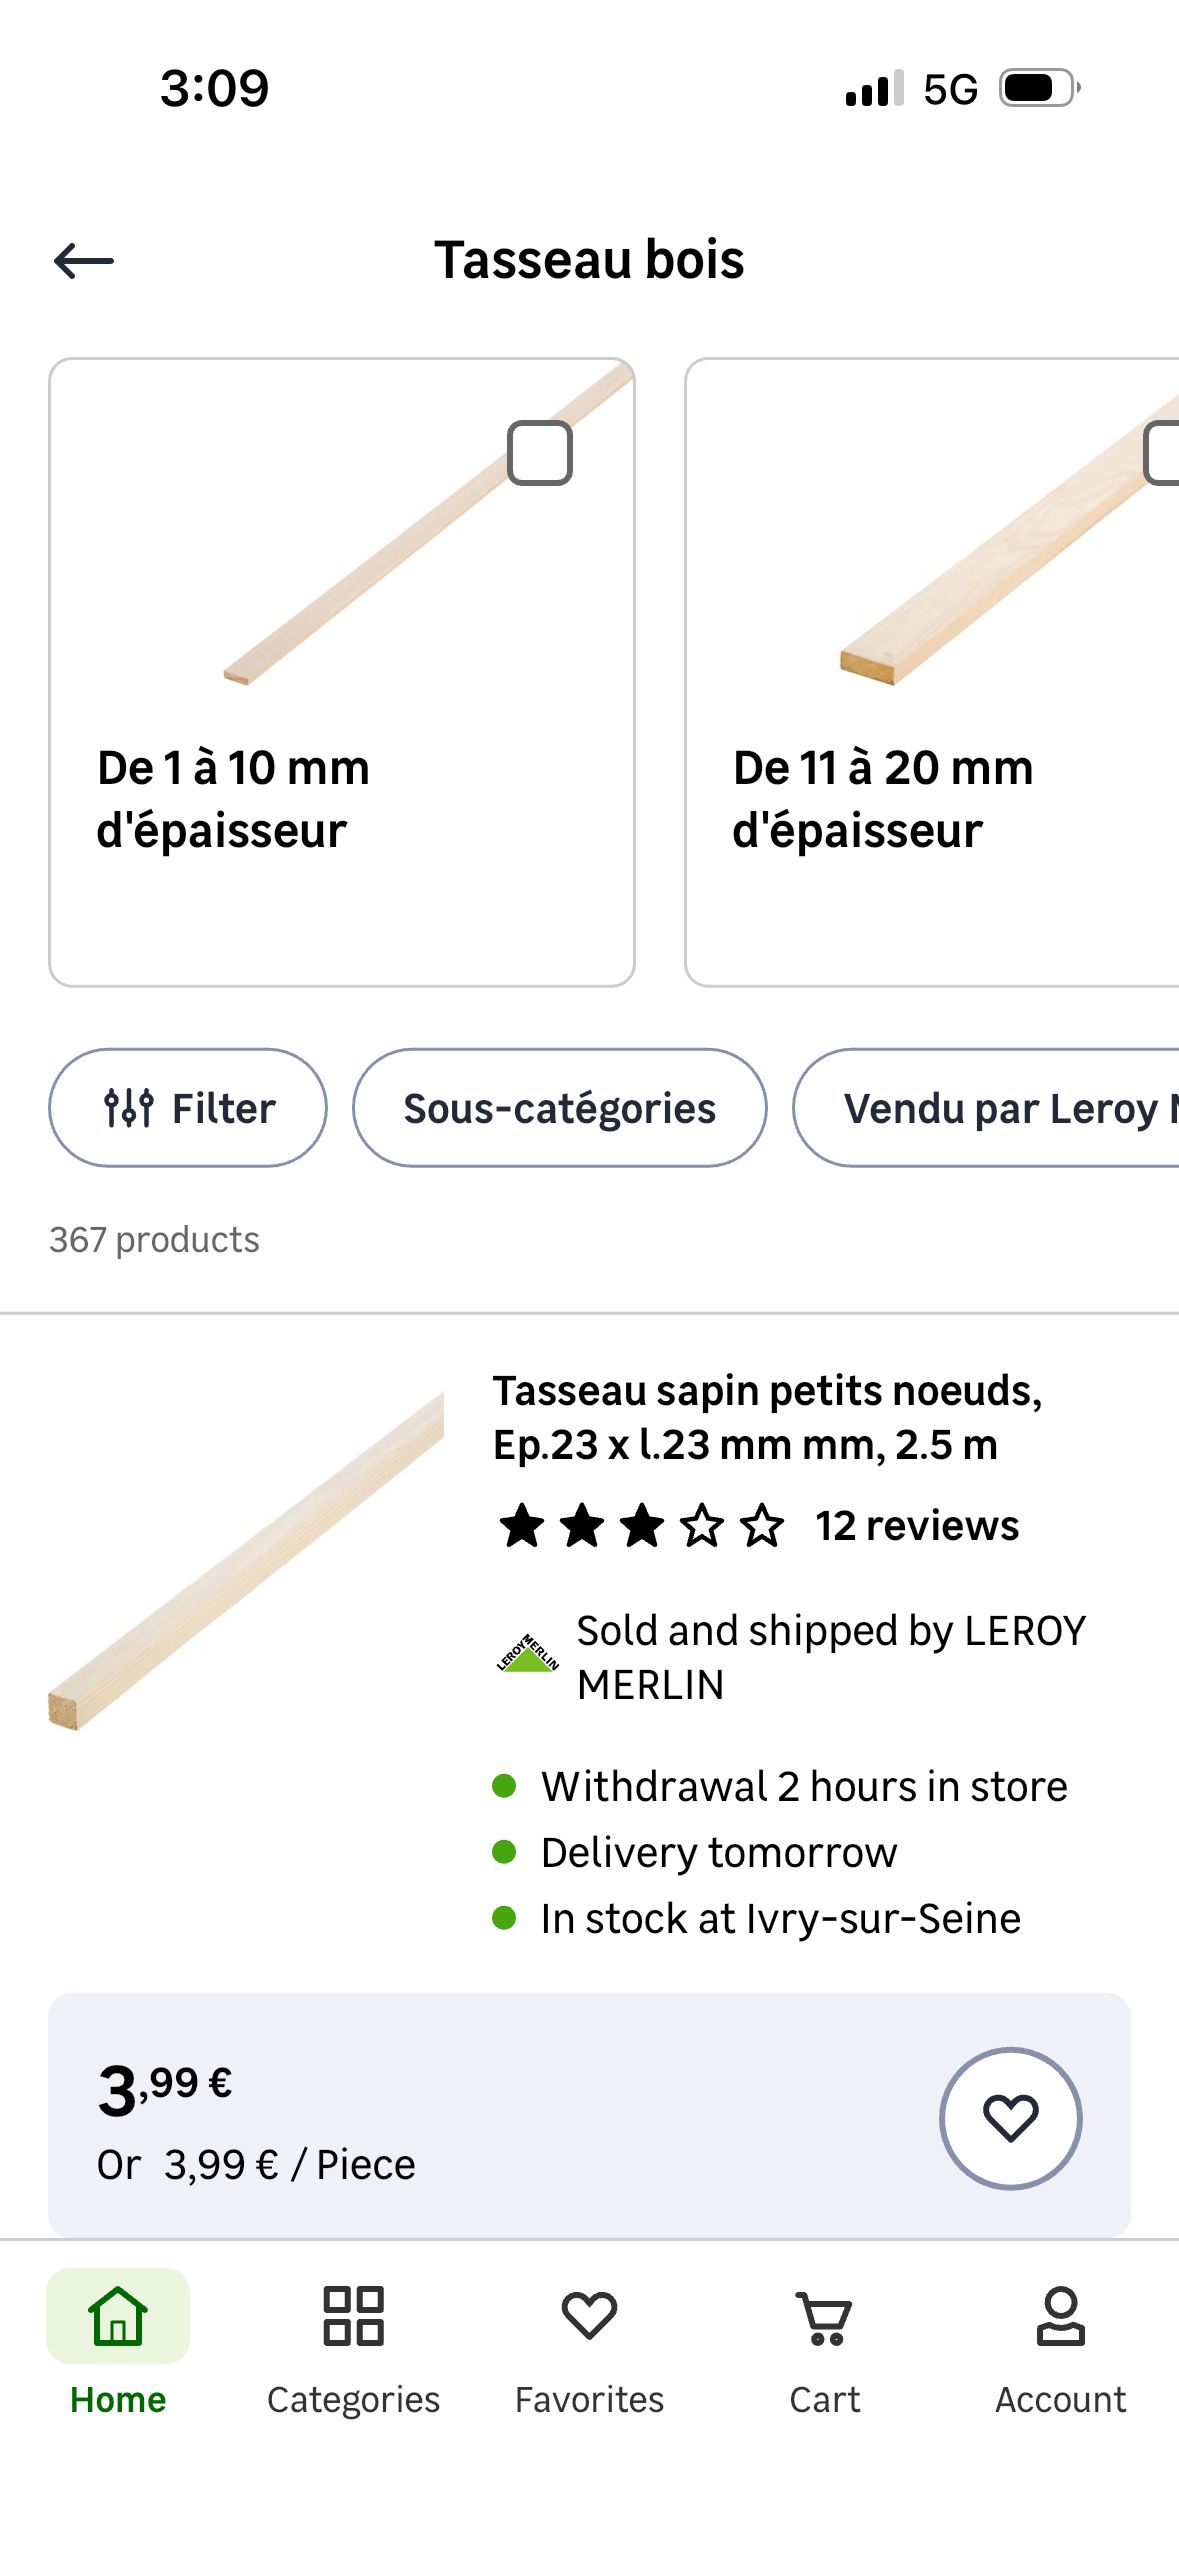Open the Categories grid icon

[x=353, y=2316]
